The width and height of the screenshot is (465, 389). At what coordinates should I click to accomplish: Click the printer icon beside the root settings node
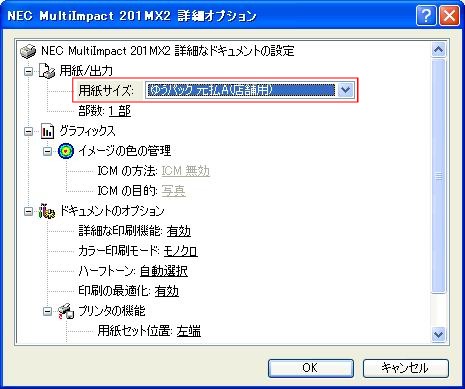(x=28, y=51)
